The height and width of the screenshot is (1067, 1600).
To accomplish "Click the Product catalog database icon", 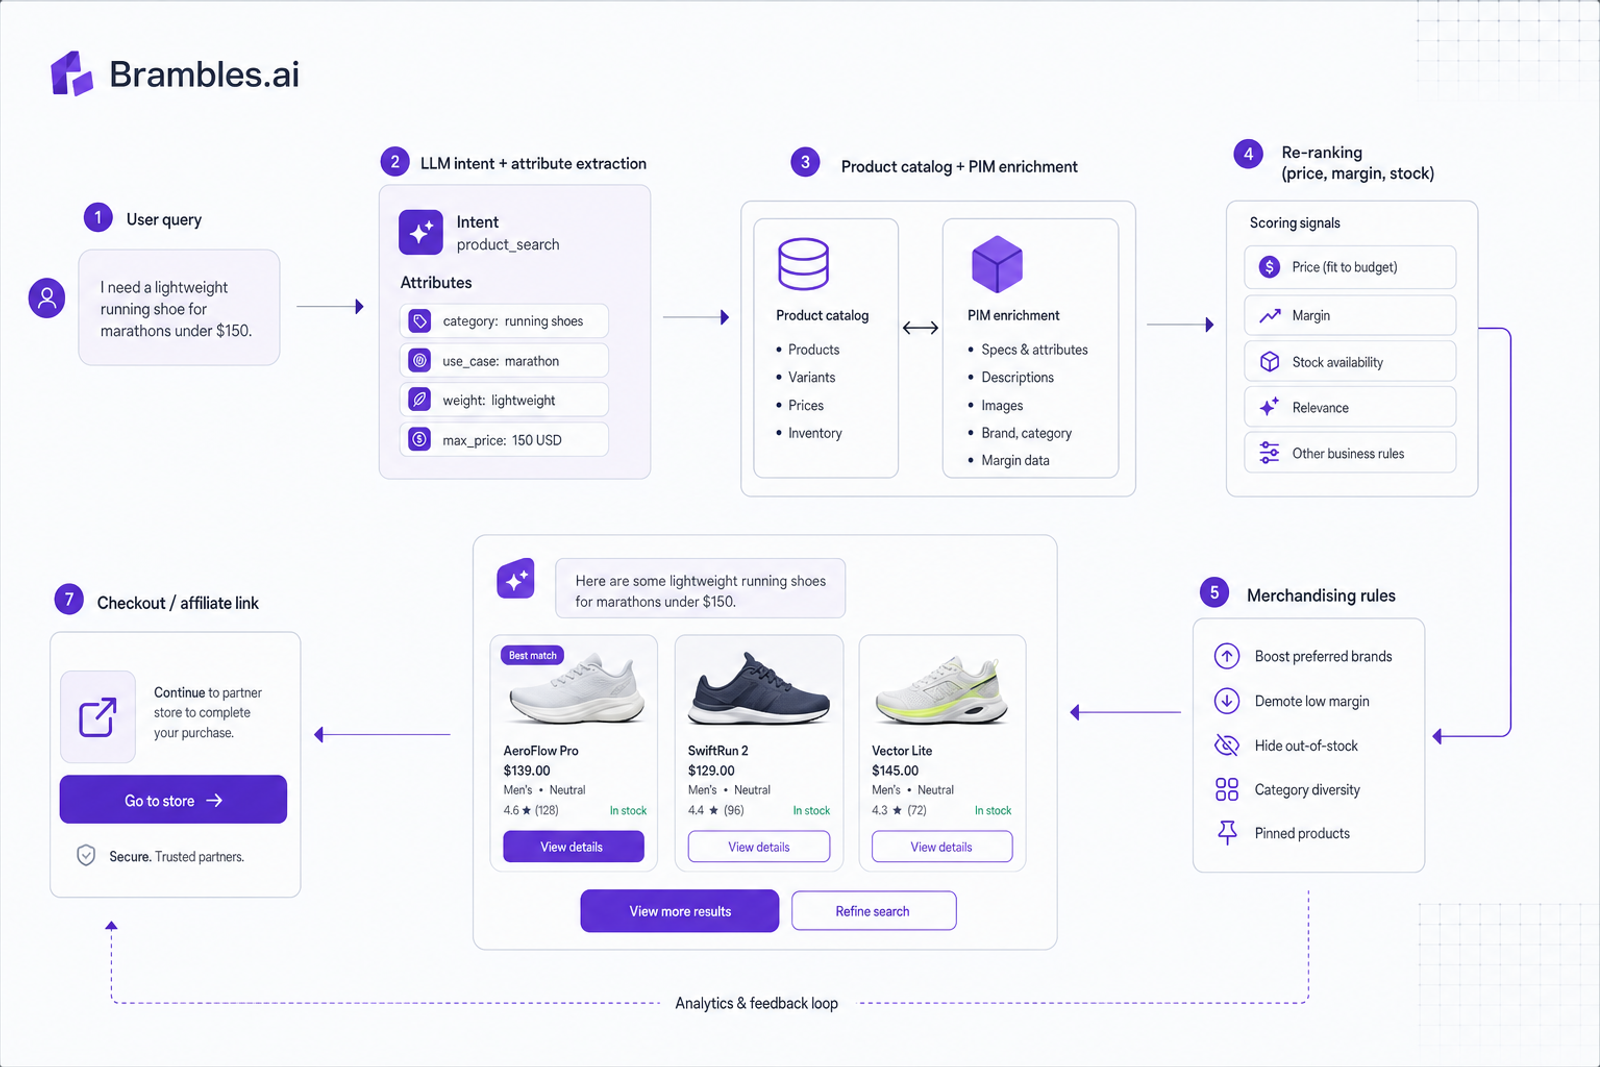I will click(x=803, y=264).
